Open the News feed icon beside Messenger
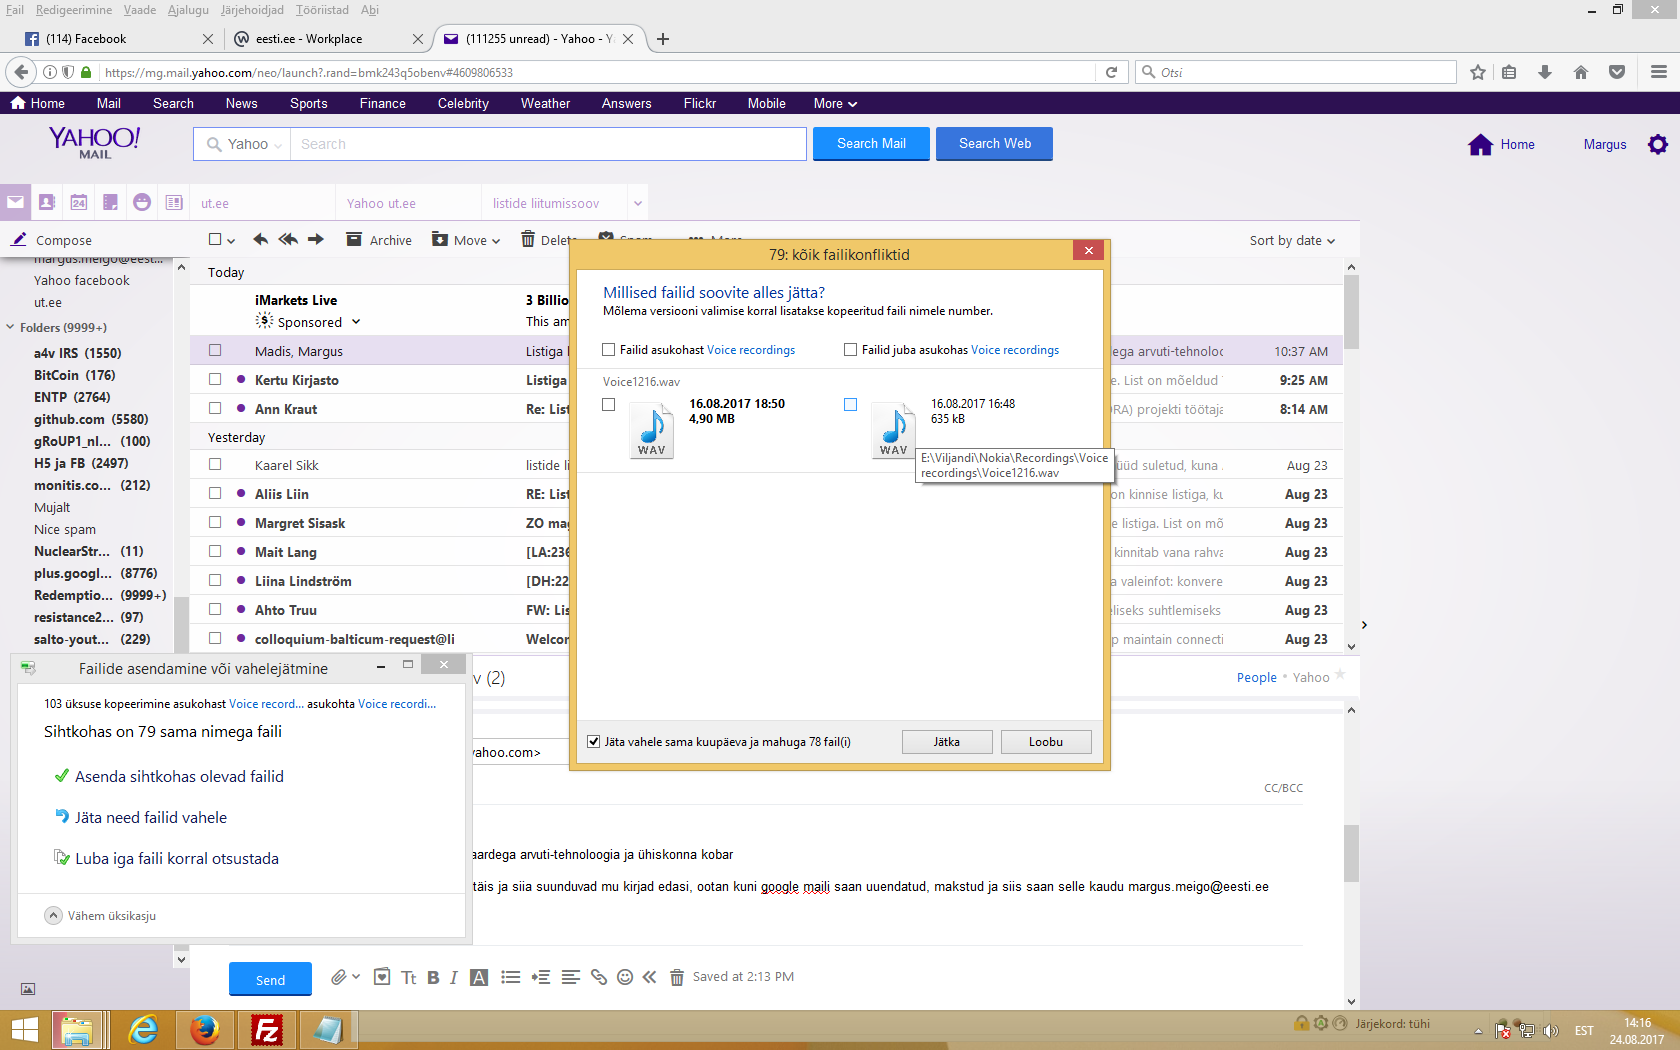Viewport: 1680px width, 1050px height. pos(174,202)
